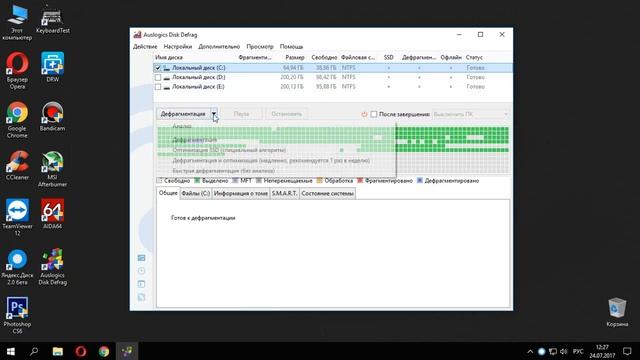Open taskbar search magnifier
The width and height of the screenshot is (640, 360).
(34, 351)
